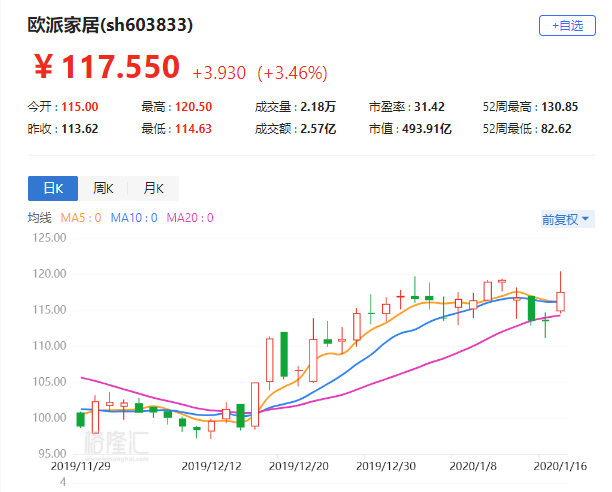Image resolution: width=612 pixels, height=492 pixels.
Task: Switch to the 月K monthly chart tab
Action: tap(153, 188)
